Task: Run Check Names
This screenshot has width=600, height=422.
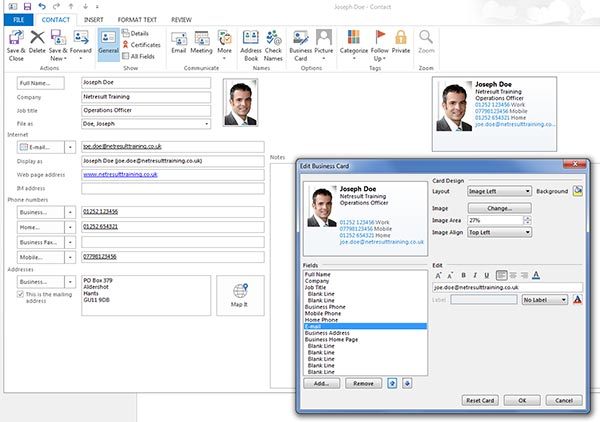Action: (273, 46)
